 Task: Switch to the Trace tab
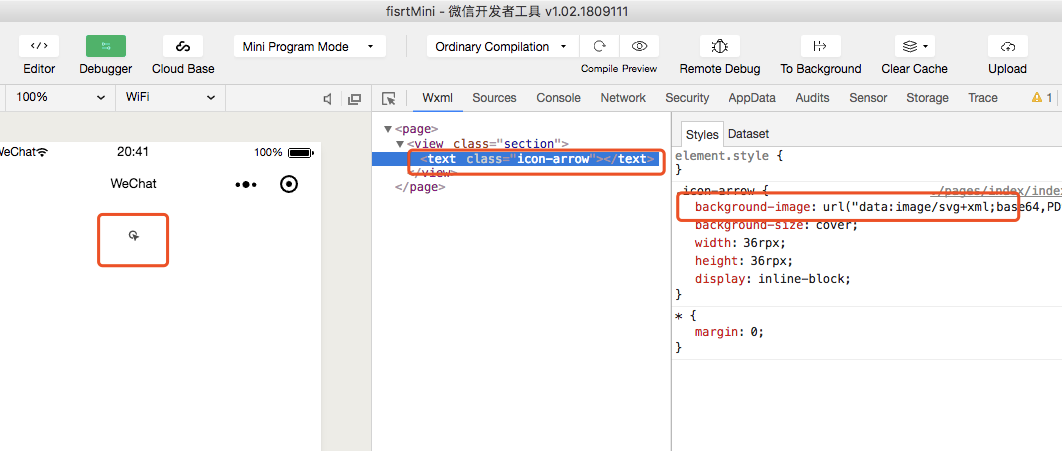(983, 98)
